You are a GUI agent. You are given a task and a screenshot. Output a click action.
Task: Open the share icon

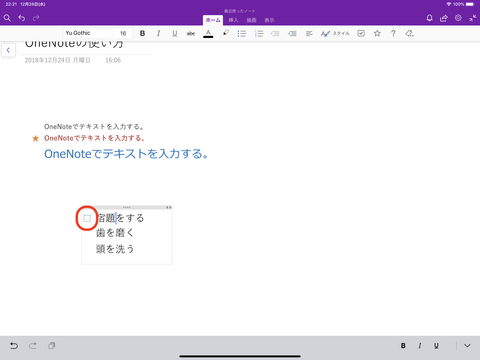tap(444, 18)
